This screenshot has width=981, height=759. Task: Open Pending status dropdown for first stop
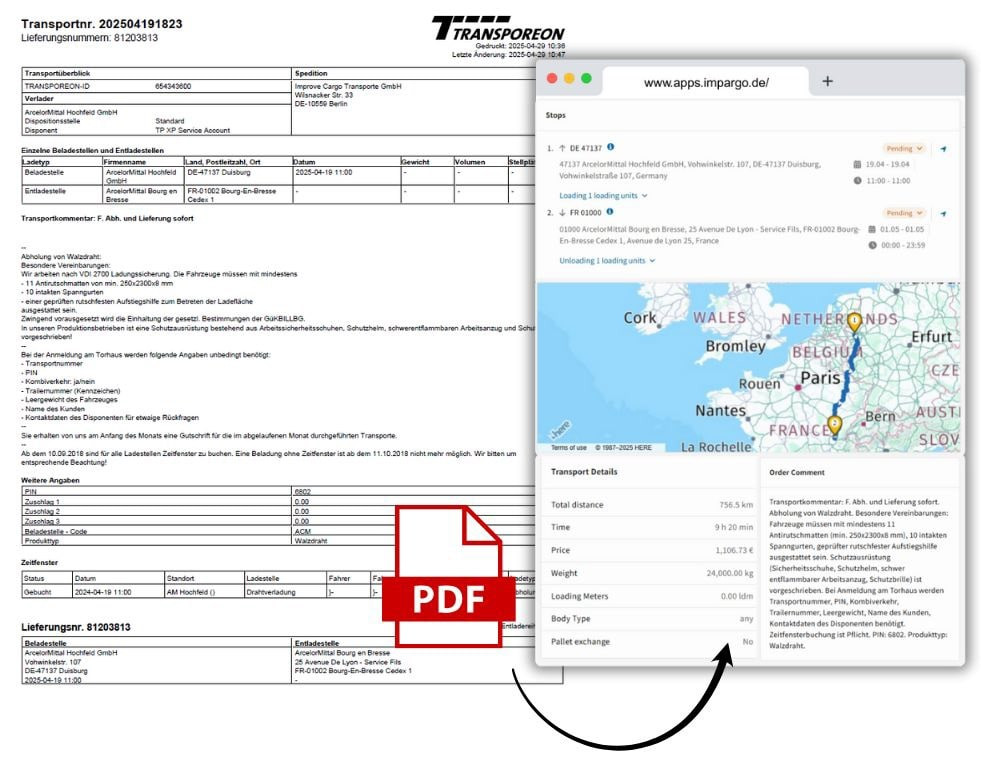[904, 149]
